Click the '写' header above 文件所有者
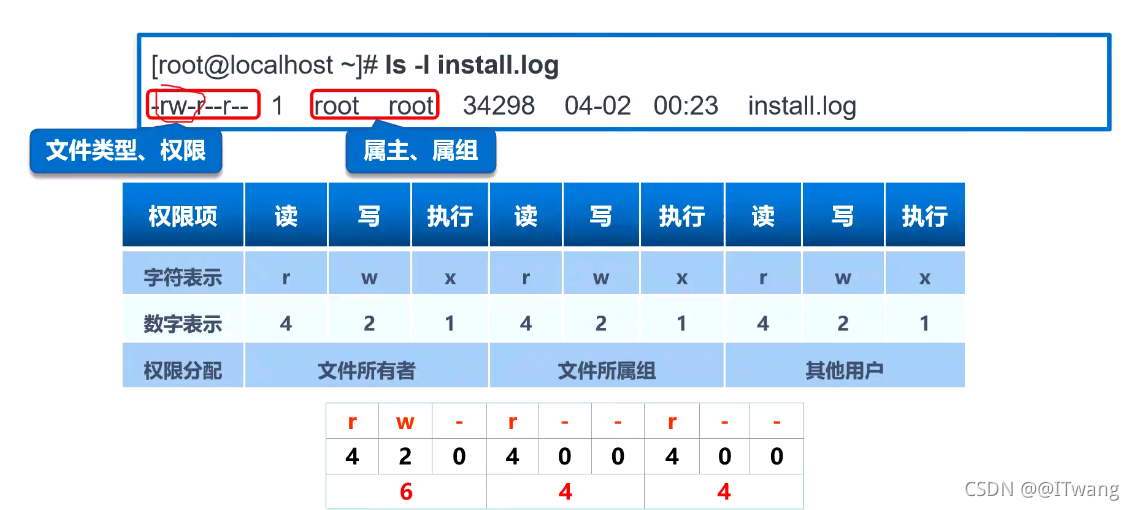Viewport: 1134px width, 510px height. [x=369, y=216]
